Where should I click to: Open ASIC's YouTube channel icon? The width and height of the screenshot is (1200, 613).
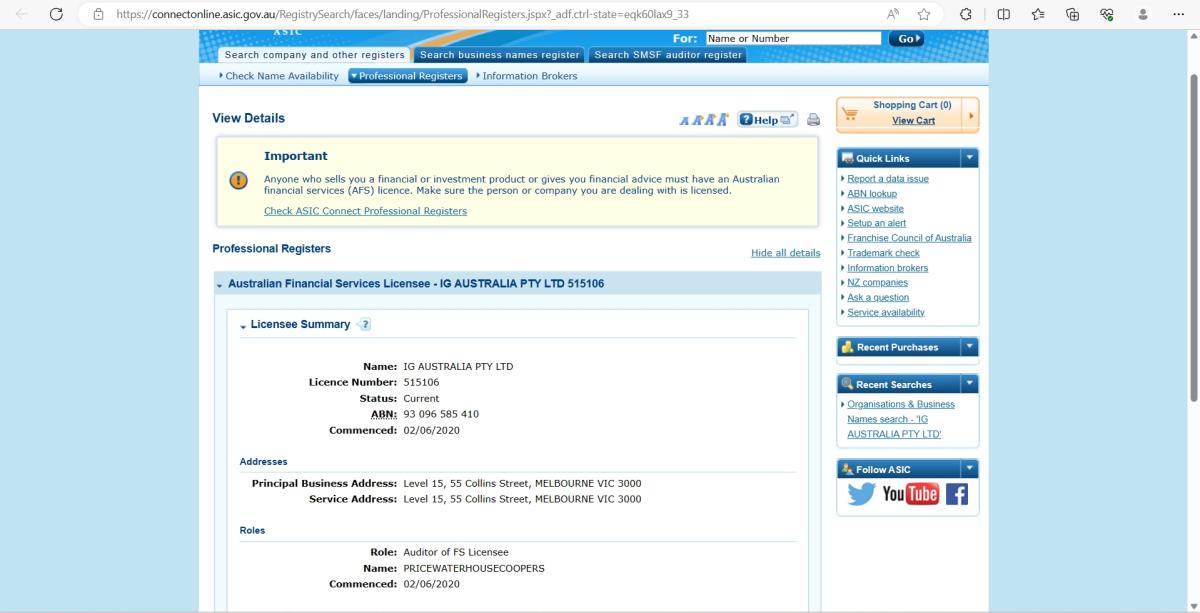[x=910, y=494]
